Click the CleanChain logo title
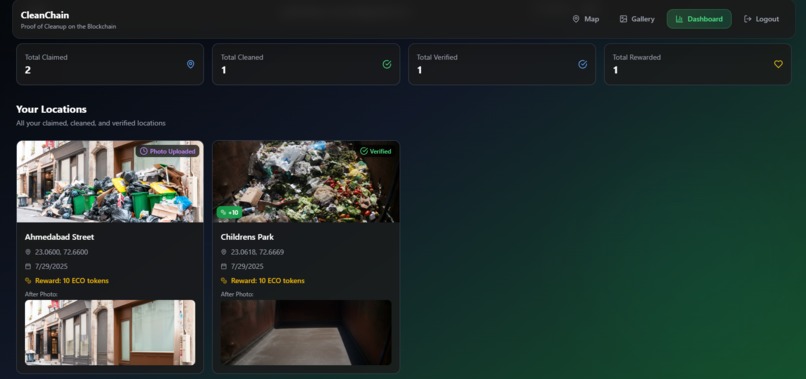806x379 pixels. [x=45, y=15]
